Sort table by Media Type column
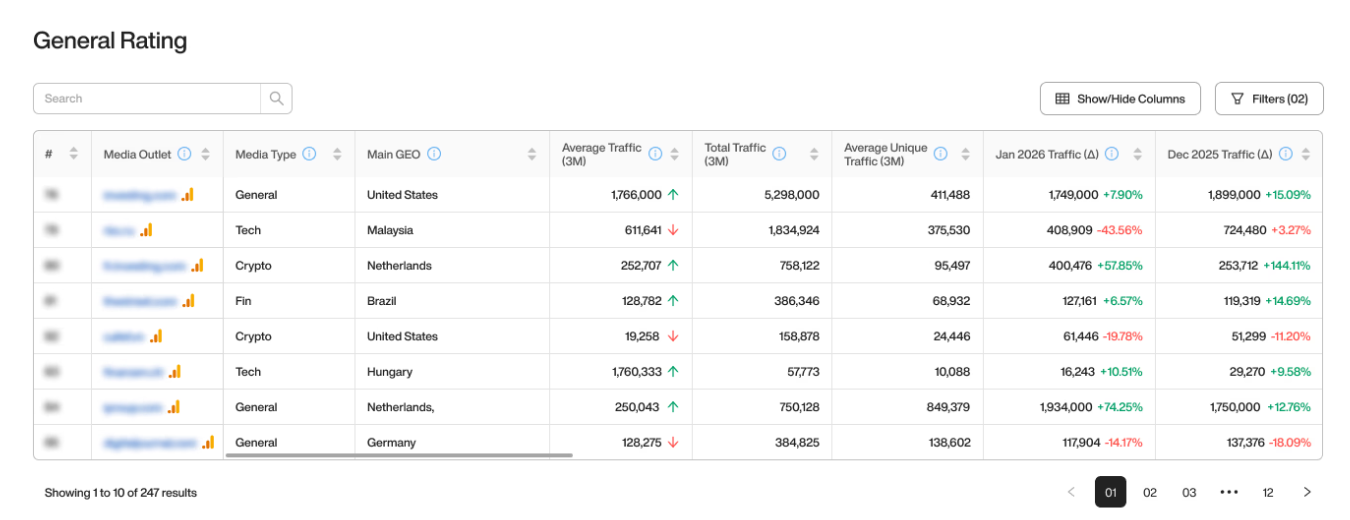Screen dimensions: 1350x520 pos(337,154)
